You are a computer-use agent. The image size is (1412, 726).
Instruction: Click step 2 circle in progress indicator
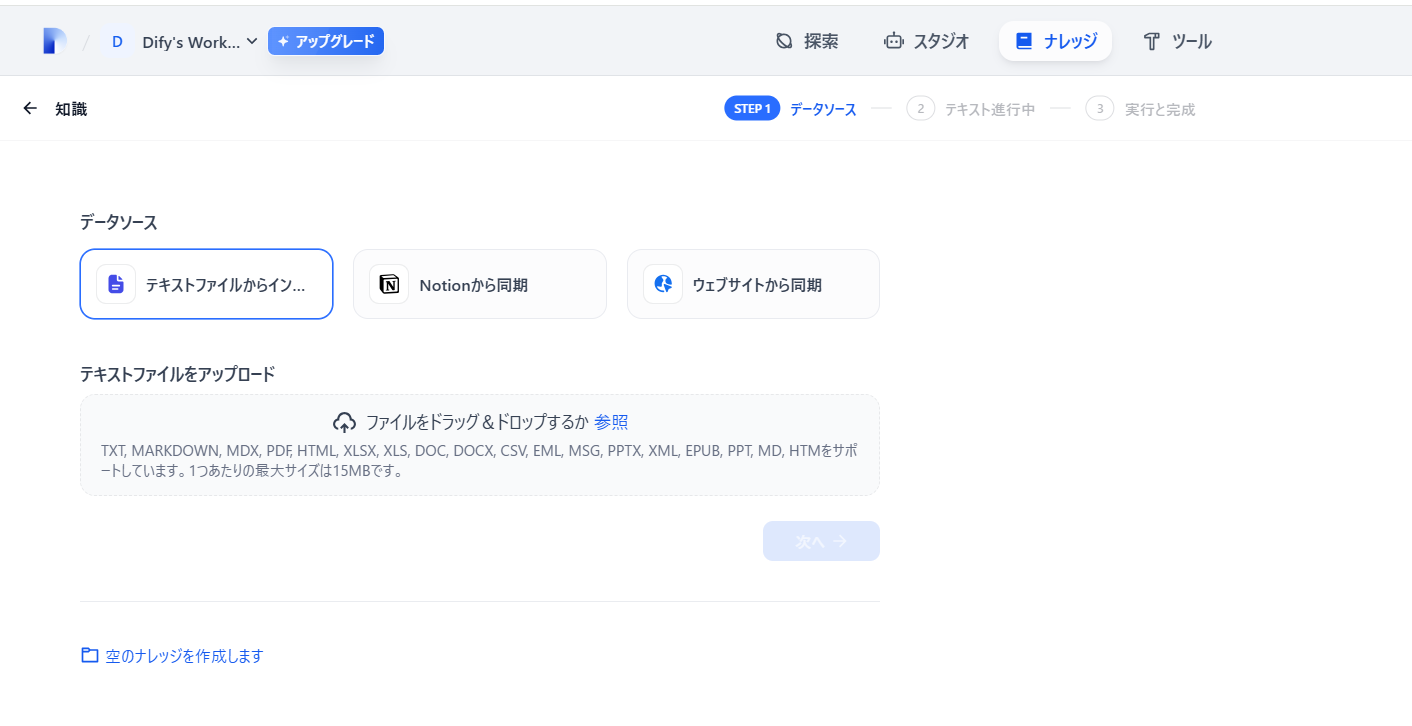point(920,108)
